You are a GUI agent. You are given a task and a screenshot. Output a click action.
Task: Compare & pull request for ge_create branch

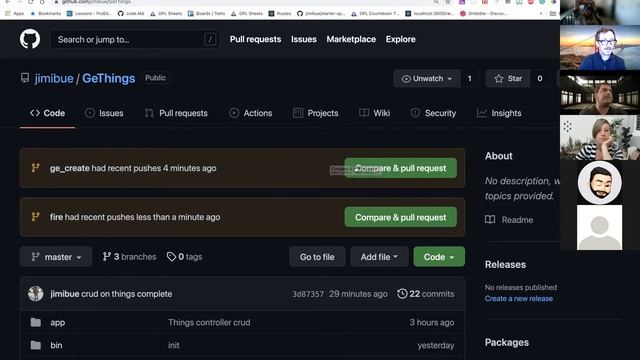400,168
